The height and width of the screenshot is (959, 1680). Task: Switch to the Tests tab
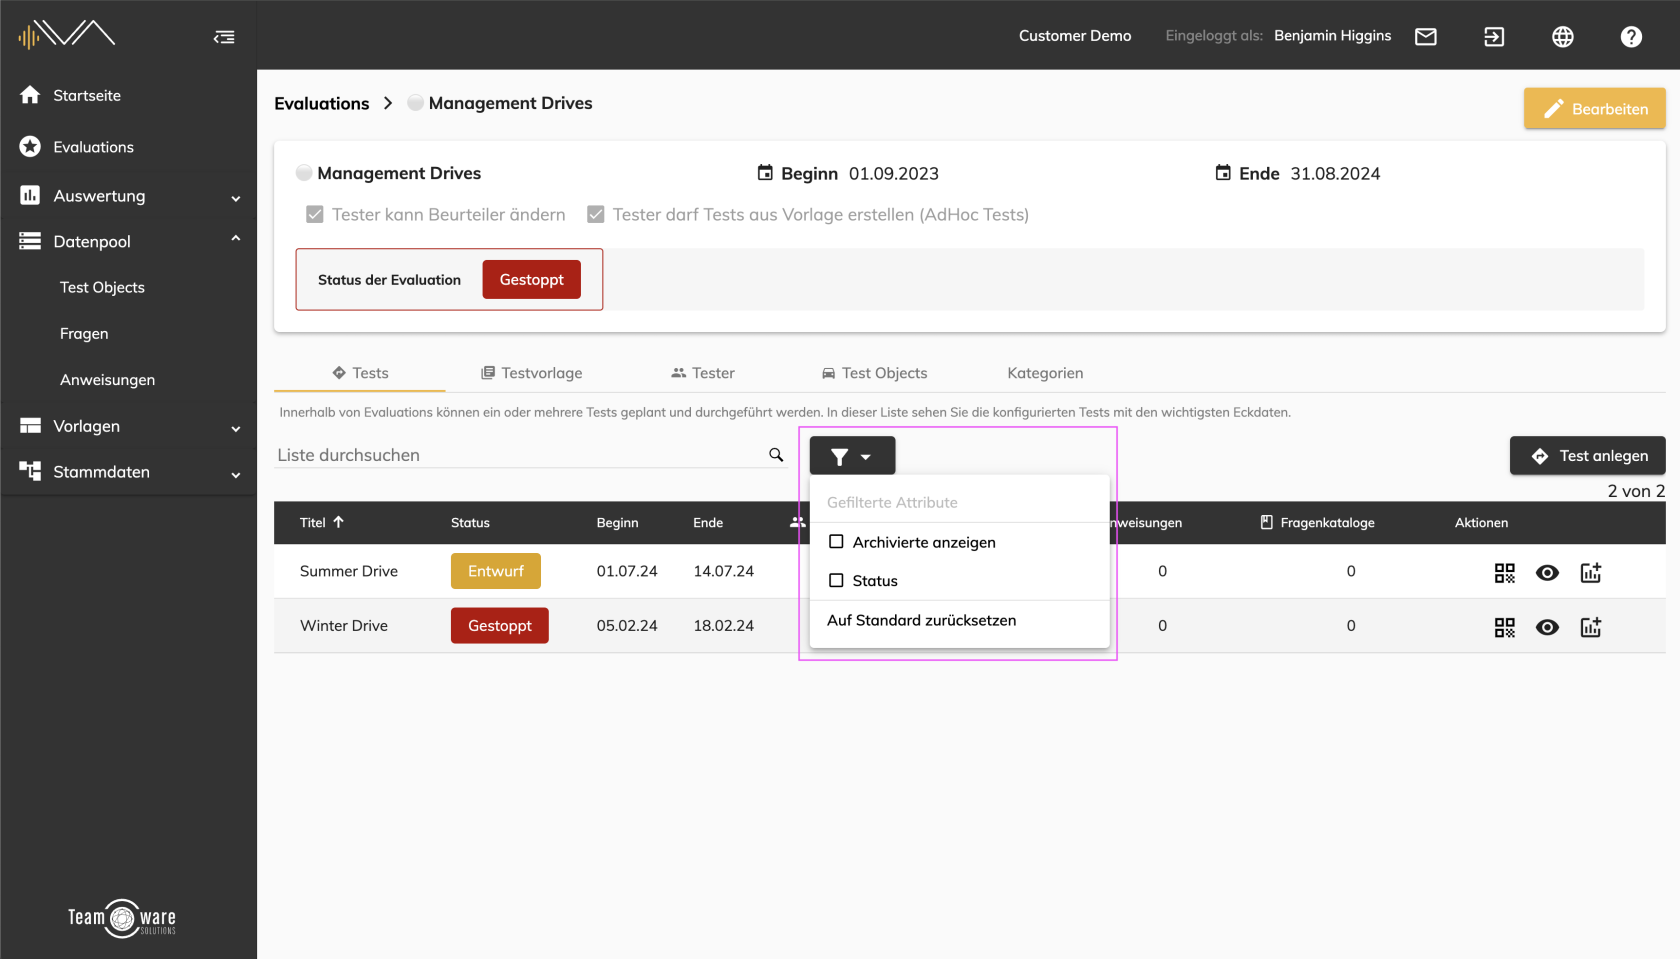click(x=360, y=373)
